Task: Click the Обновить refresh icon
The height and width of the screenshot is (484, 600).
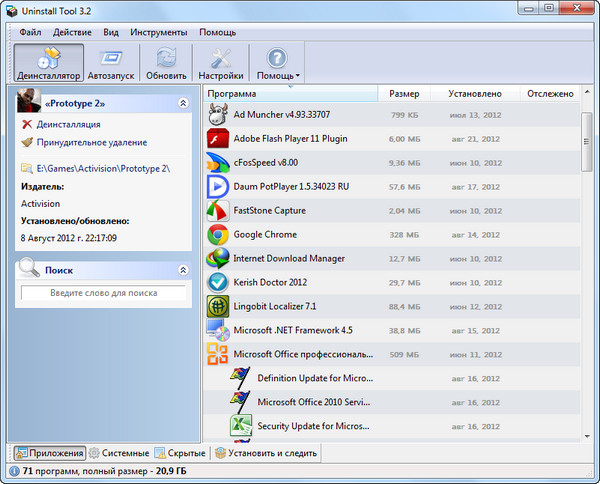Action: pos(166,62)
